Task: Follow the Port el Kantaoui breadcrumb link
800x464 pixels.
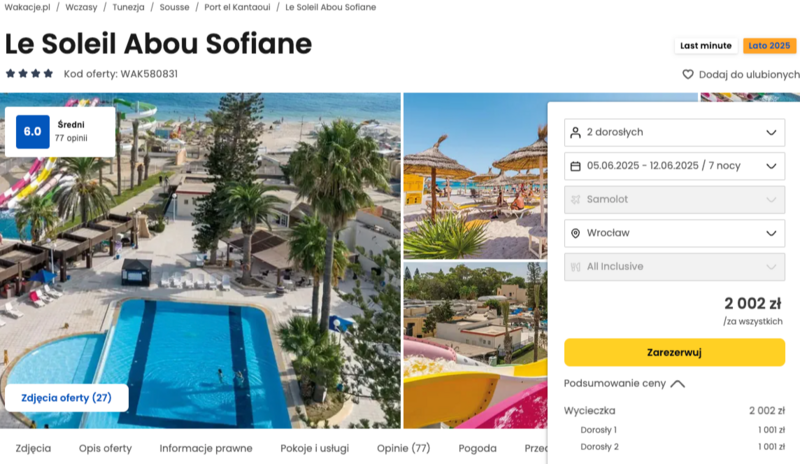Action: [x=237, y=7]
